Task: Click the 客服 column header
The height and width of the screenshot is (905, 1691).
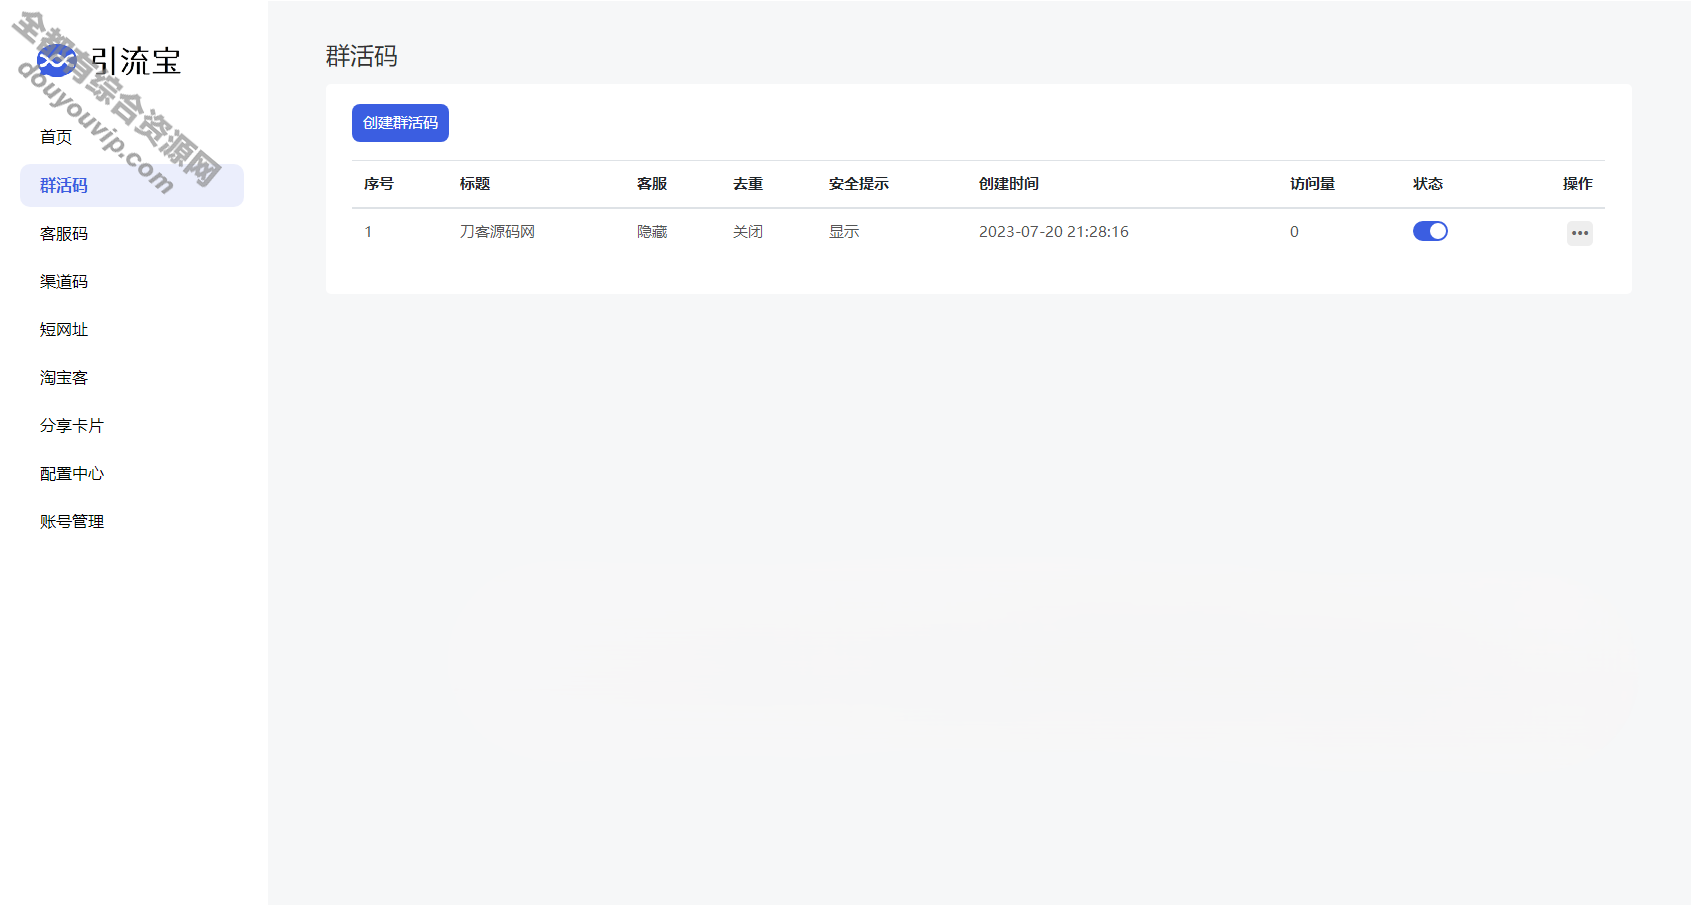Action: click(x=652, y=184)
